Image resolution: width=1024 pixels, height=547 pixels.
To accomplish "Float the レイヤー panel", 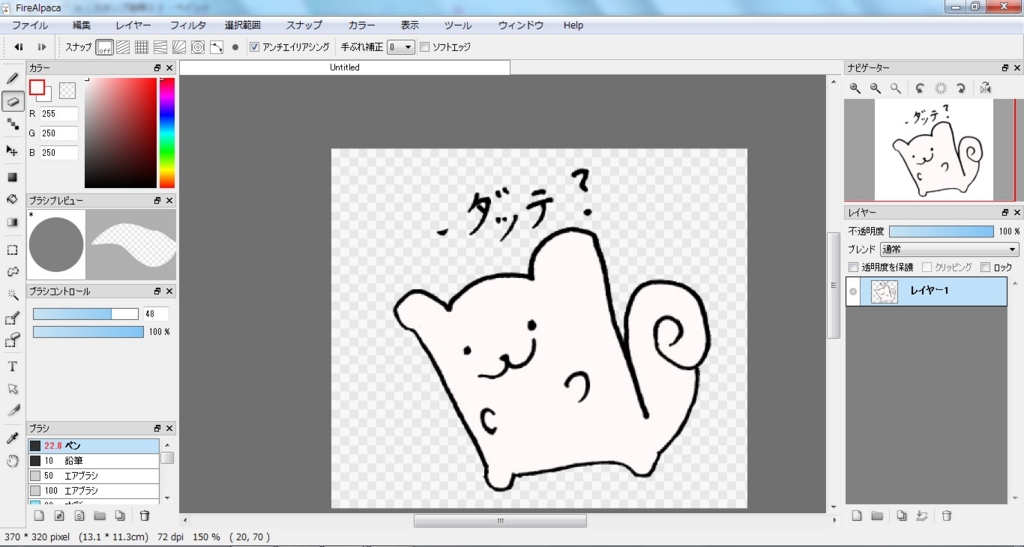I will [x=1005, y=213].
